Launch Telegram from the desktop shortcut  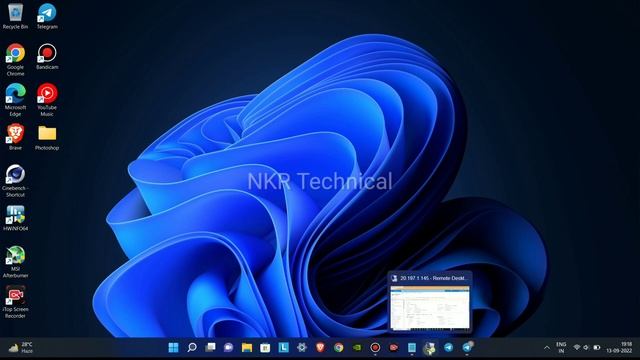pyautogui.click(x=47, y=16)
